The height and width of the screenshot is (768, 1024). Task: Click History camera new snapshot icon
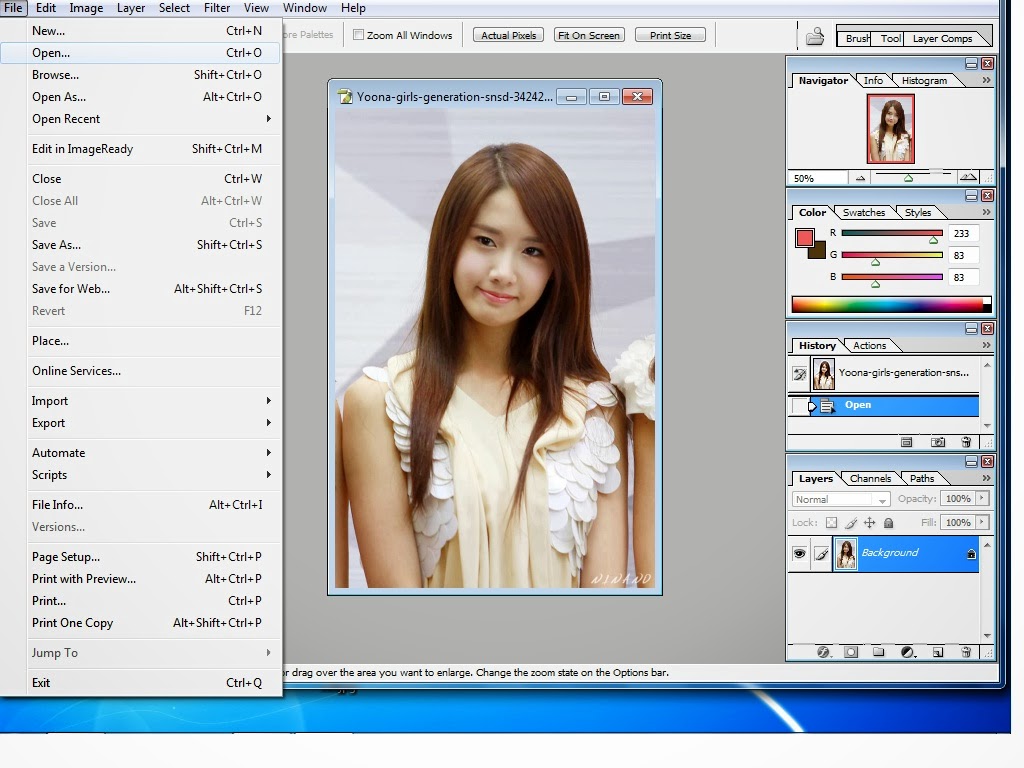pyautogui.click(x=938, y=442)
